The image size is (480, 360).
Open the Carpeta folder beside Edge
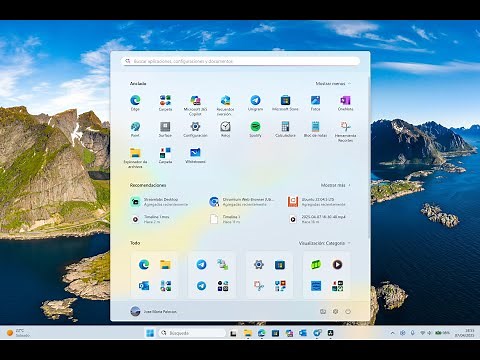tap(165, 103)
